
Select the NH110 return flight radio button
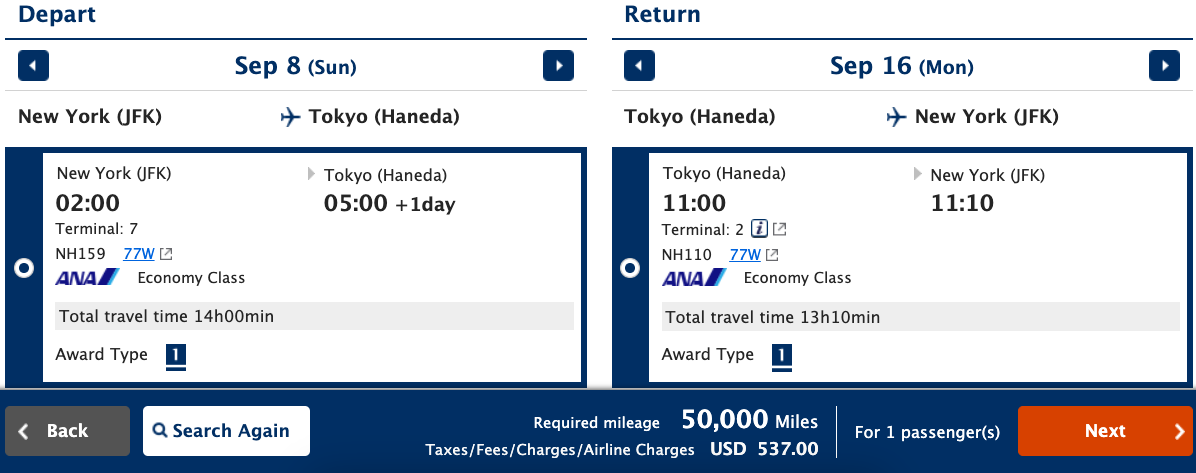pos(630,269)
